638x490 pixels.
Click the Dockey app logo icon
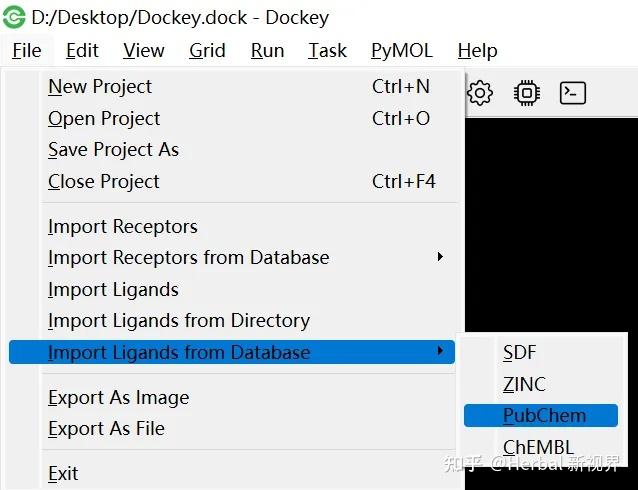(x=14, y=17)
